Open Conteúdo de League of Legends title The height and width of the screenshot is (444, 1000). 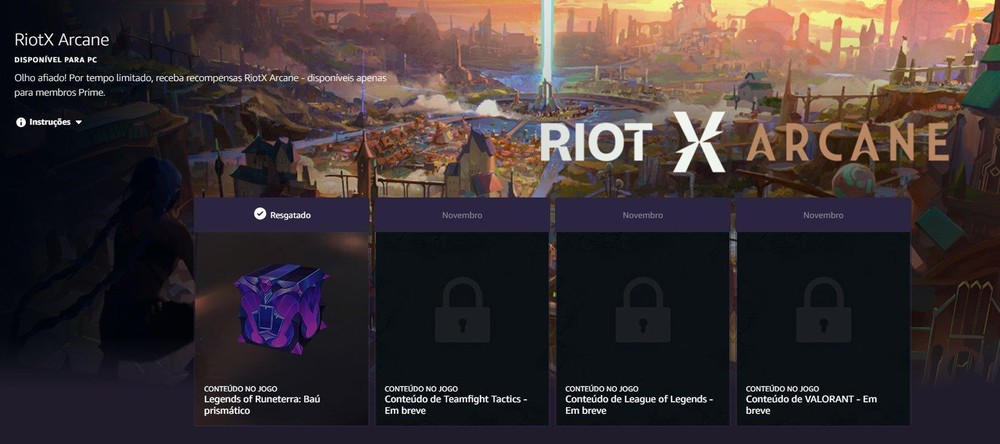click(x=639, y=405)
